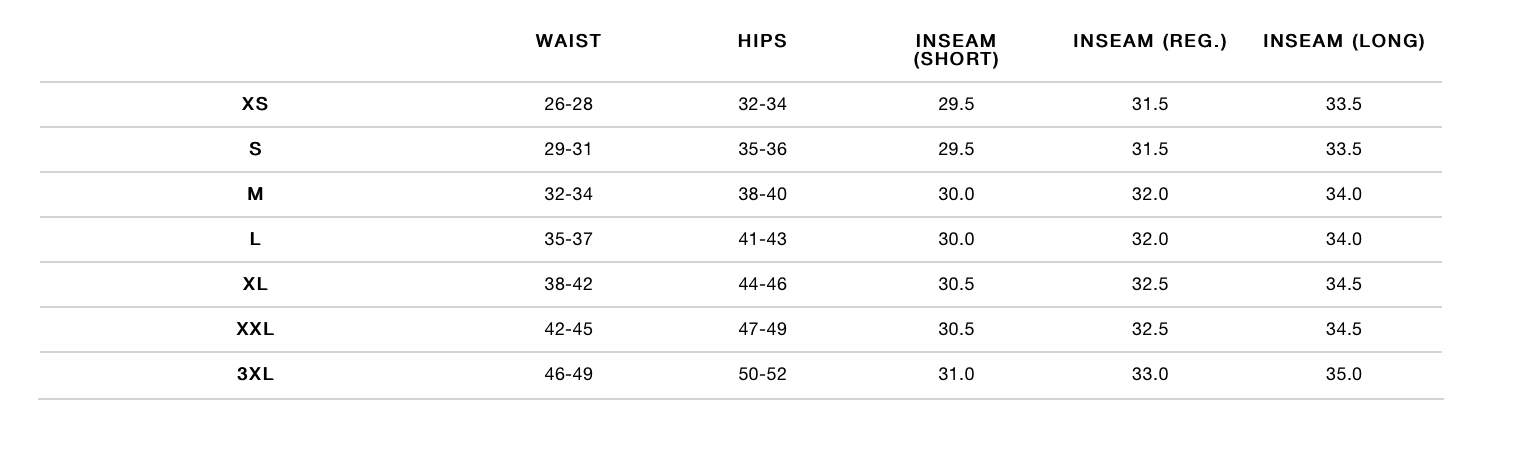Click the M size row label
The height and width of the screenshot is (460, 1516).
[255, 194]
